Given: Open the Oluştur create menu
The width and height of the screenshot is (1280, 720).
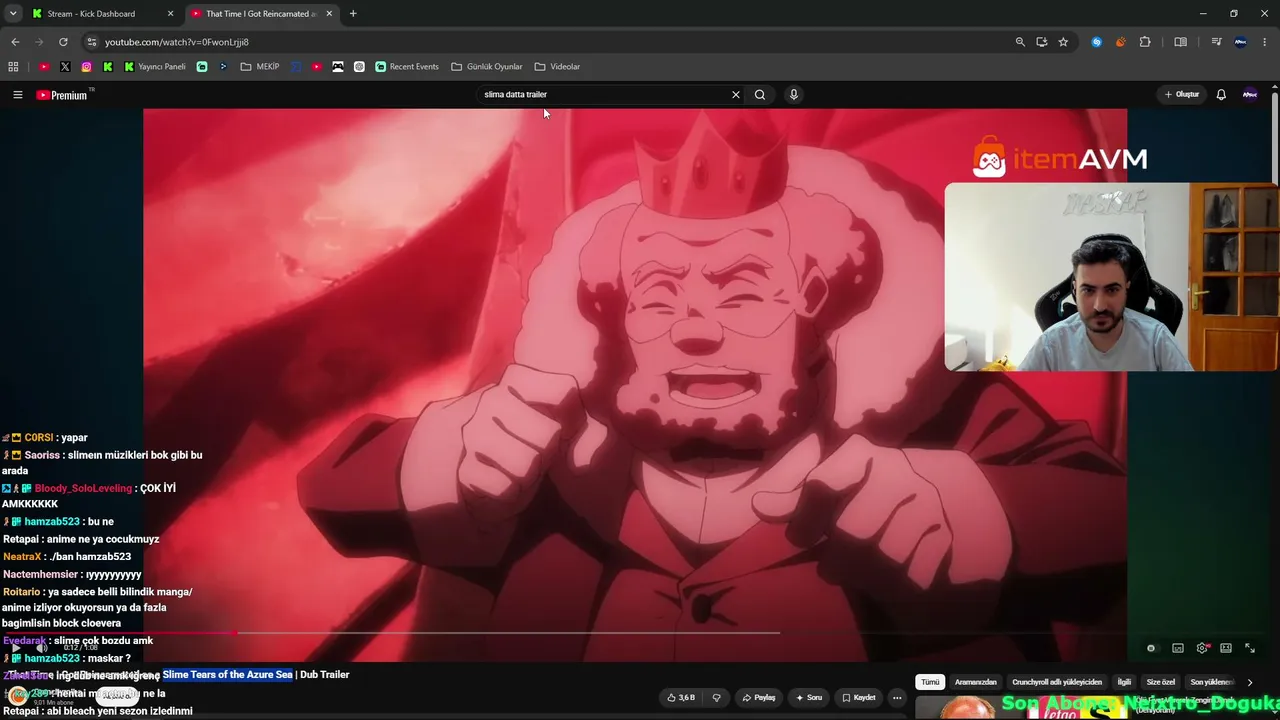Looking at the screenshot, I should pos(1182,95).
